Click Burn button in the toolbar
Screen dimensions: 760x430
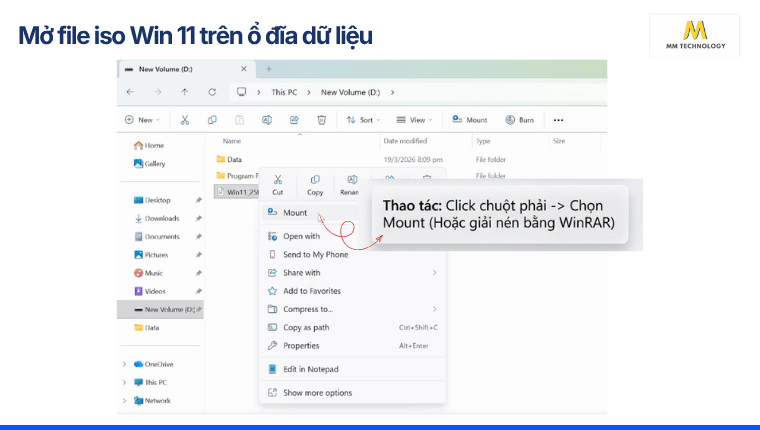[x=520, y=120]
